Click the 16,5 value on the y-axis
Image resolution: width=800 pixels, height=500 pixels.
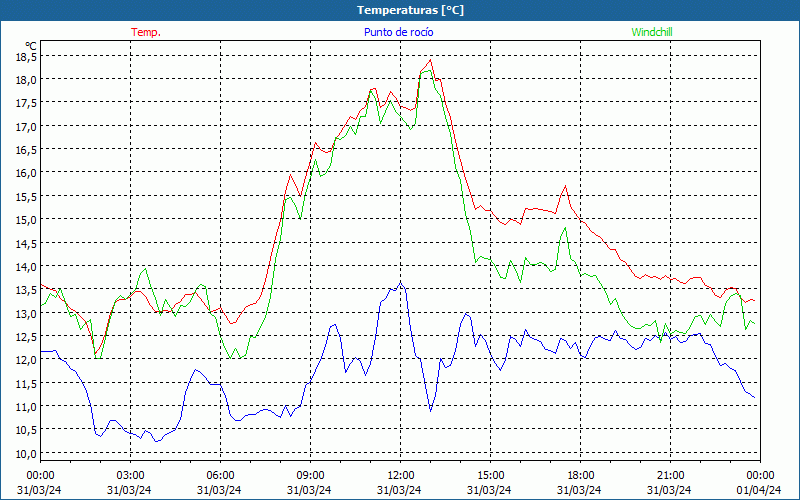point(26,150)
